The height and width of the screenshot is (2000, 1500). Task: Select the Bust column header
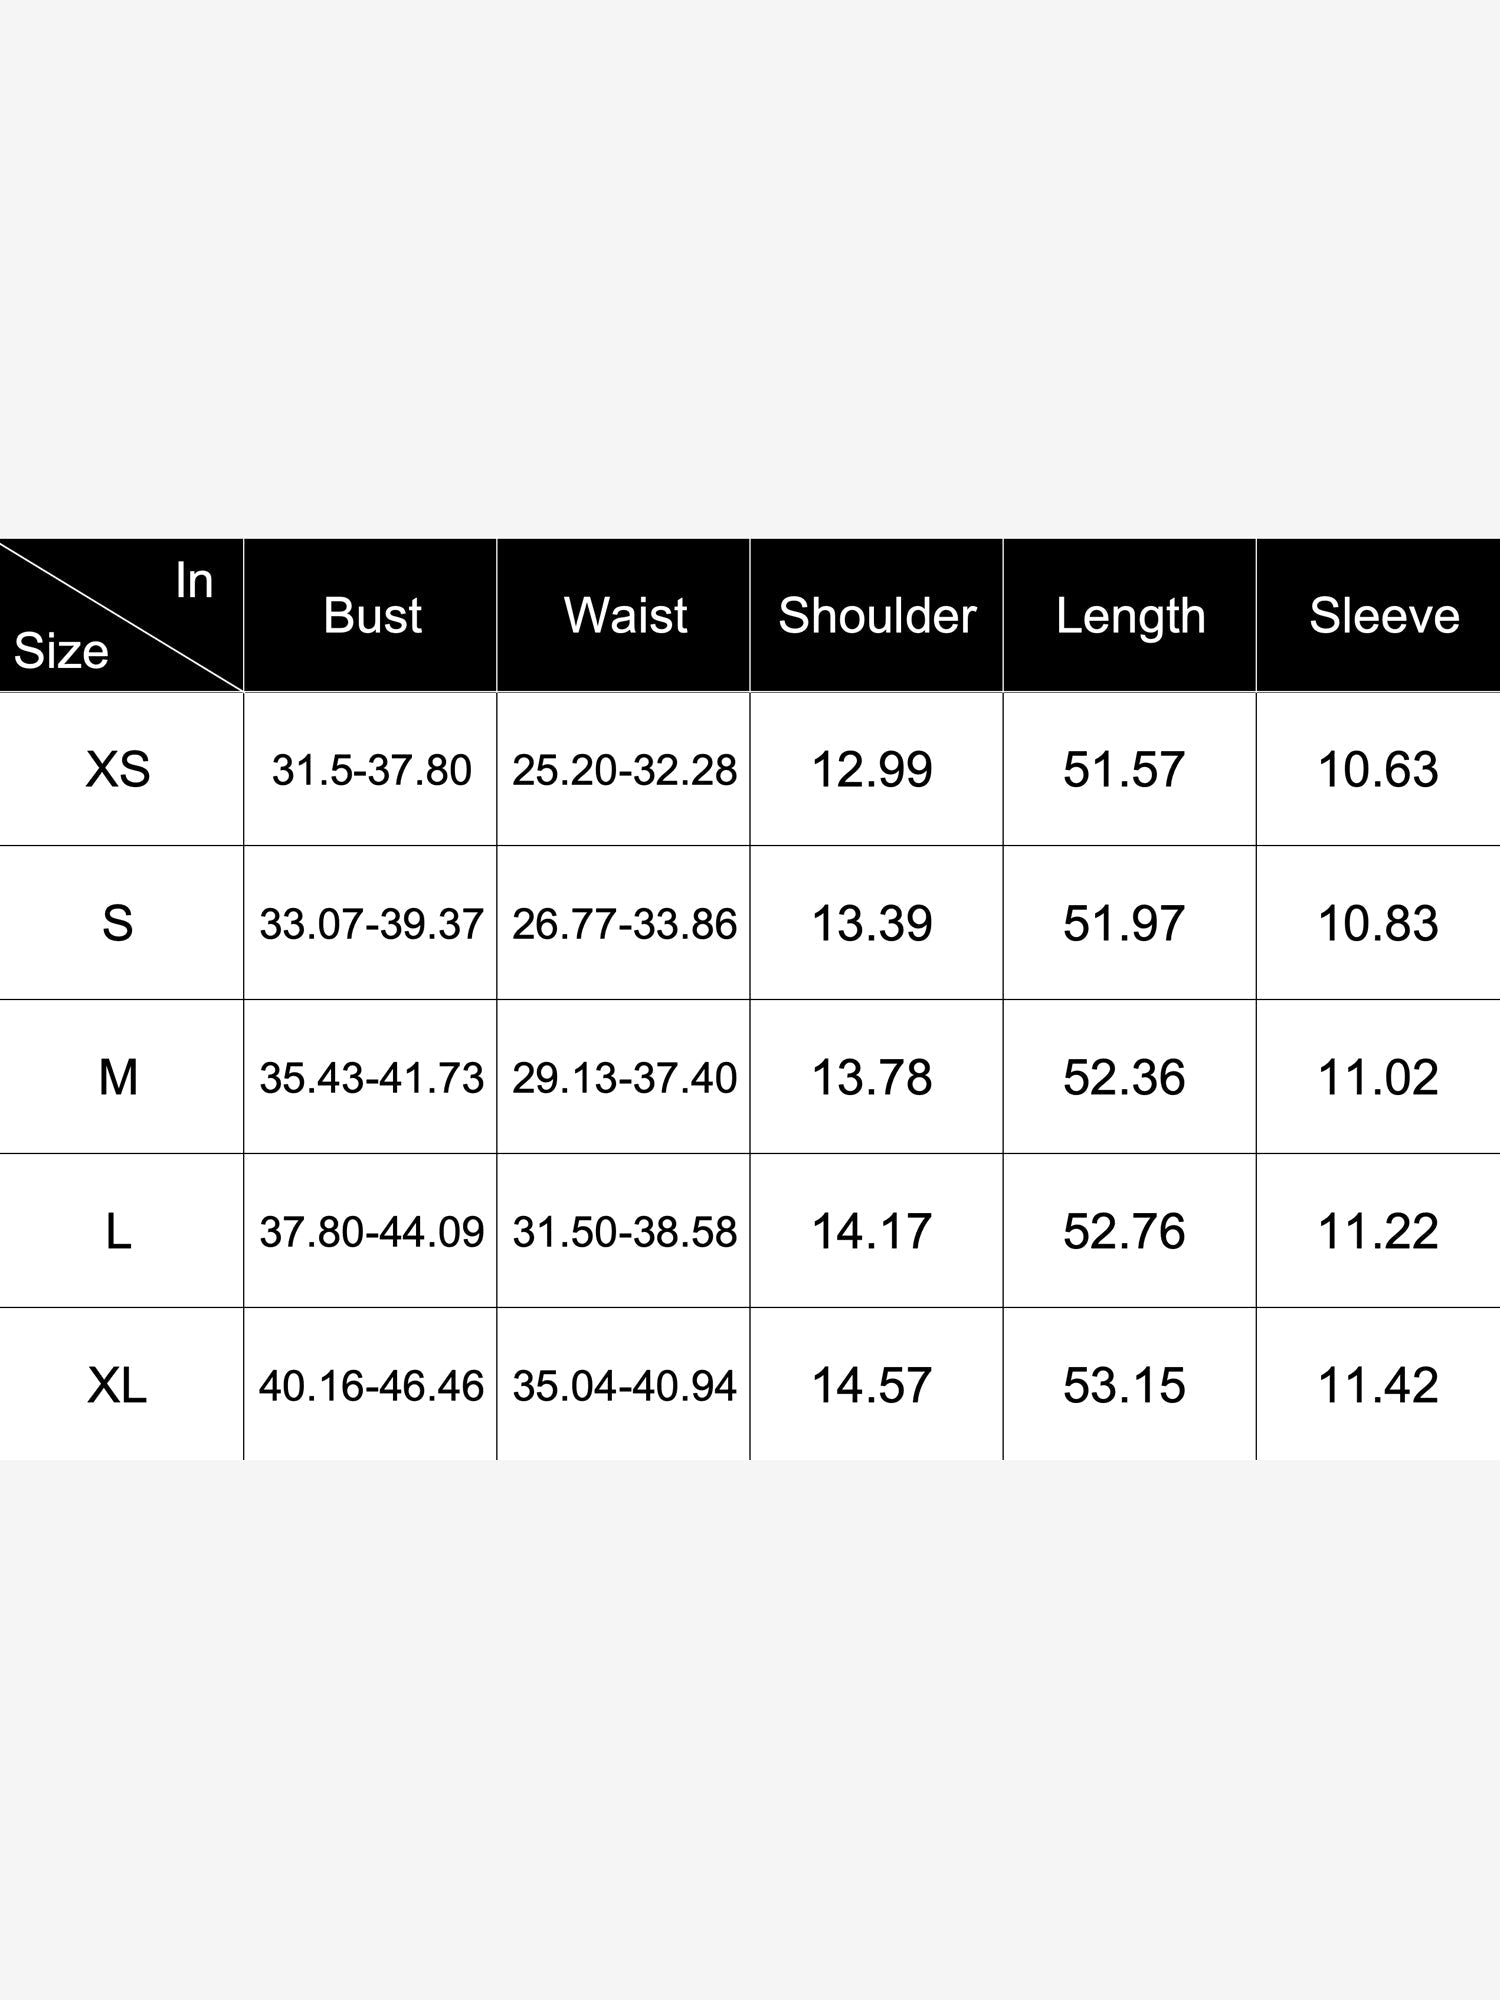[x=371, y=615]
